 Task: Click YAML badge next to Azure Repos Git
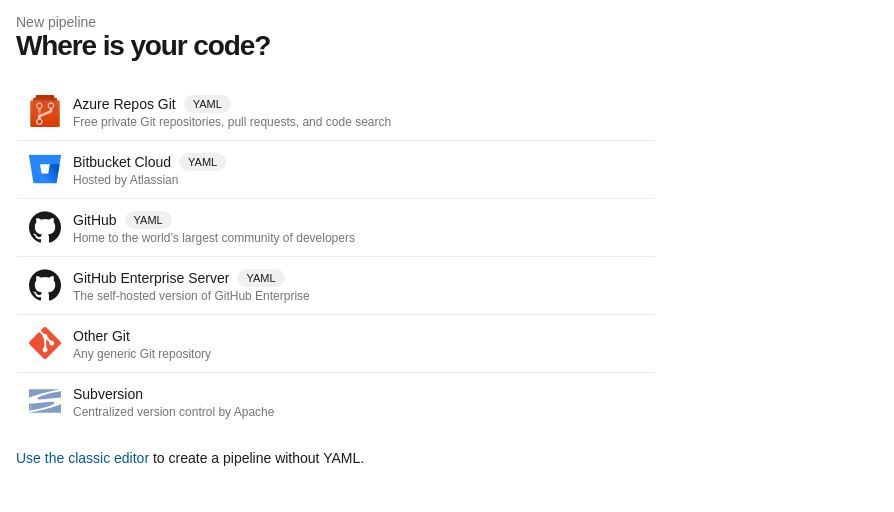coord(207,104)
